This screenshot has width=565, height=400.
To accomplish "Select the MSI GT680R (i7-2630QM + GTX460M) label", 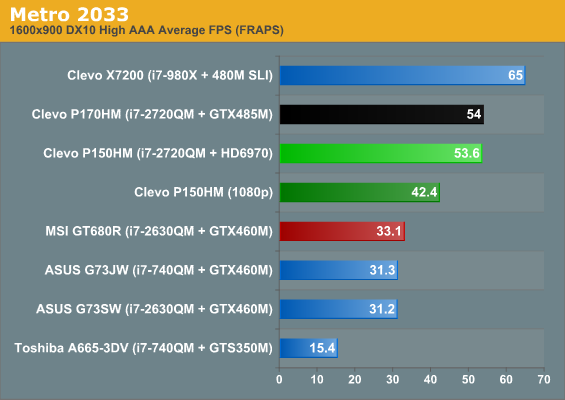I will coord(159,231).
